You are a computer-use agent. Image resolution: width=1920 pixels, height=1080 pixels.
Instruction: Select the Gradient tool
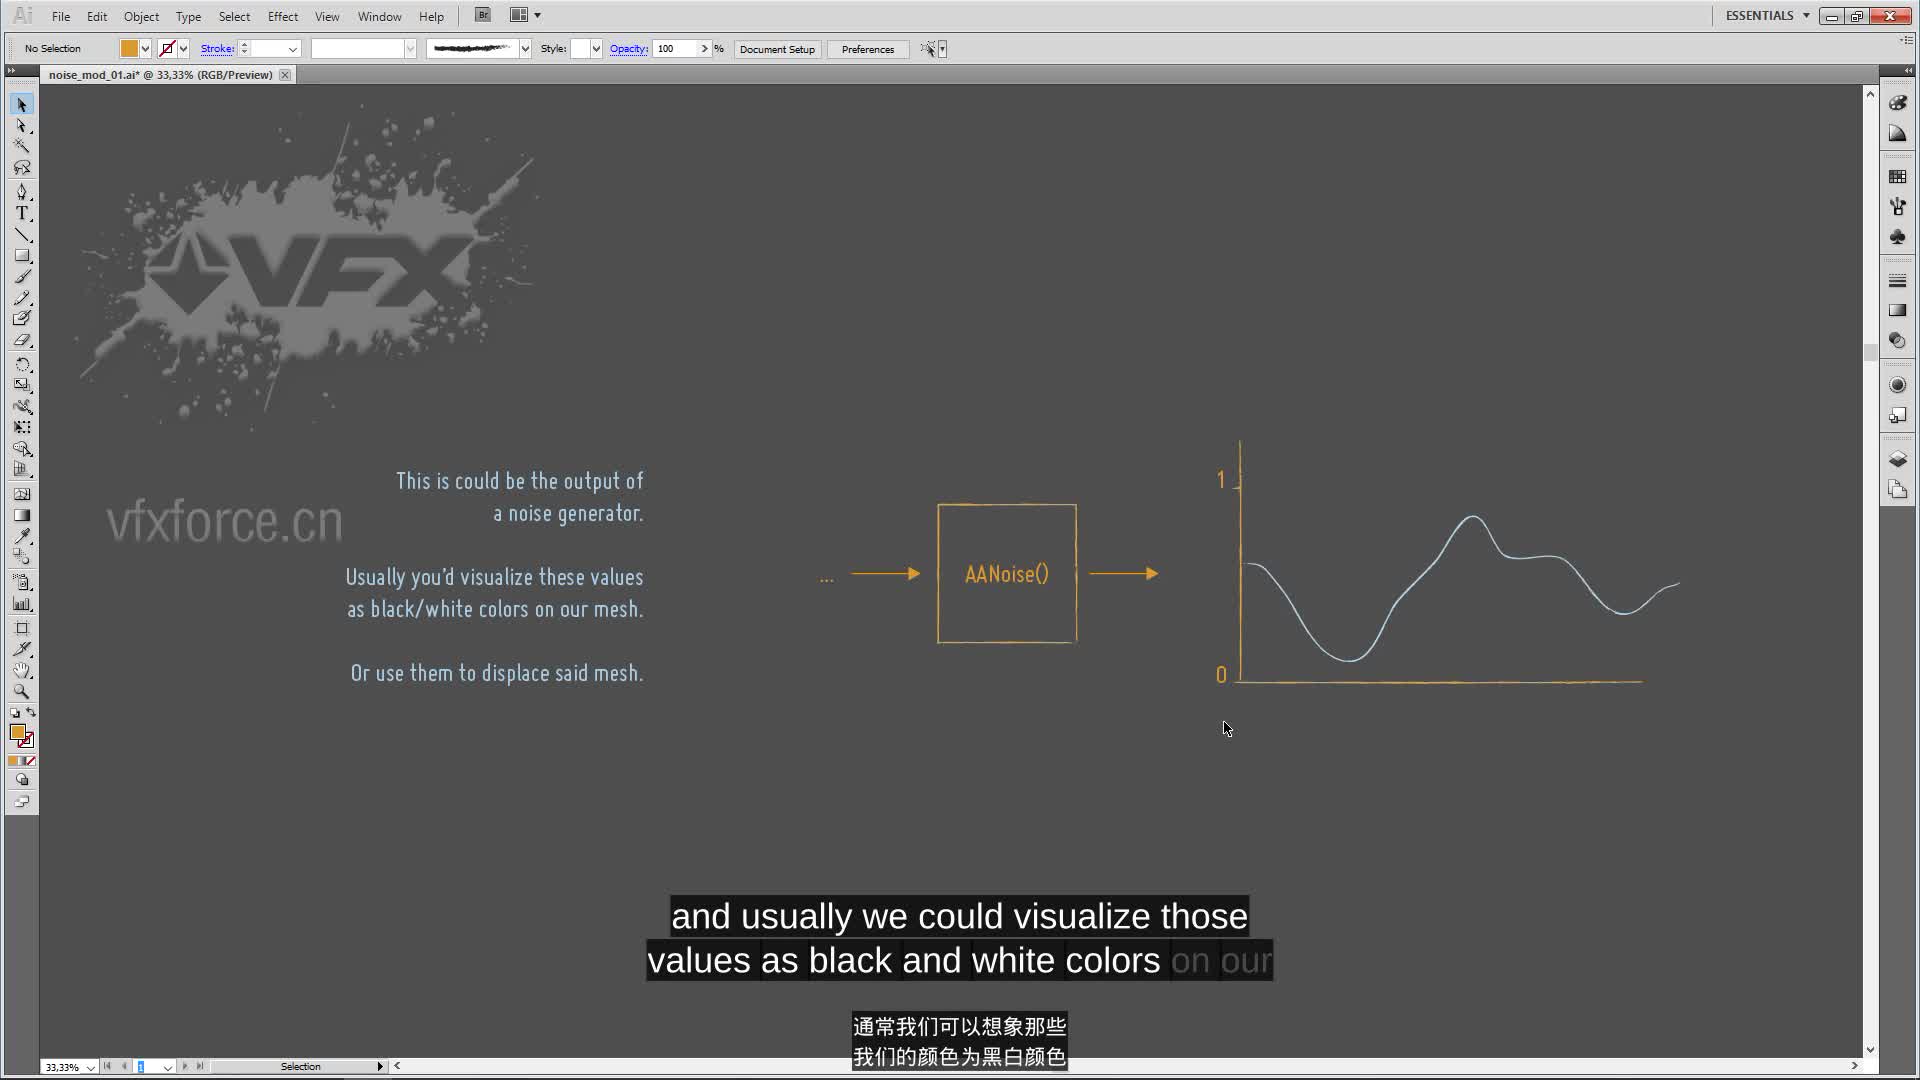tap(22, 515)
